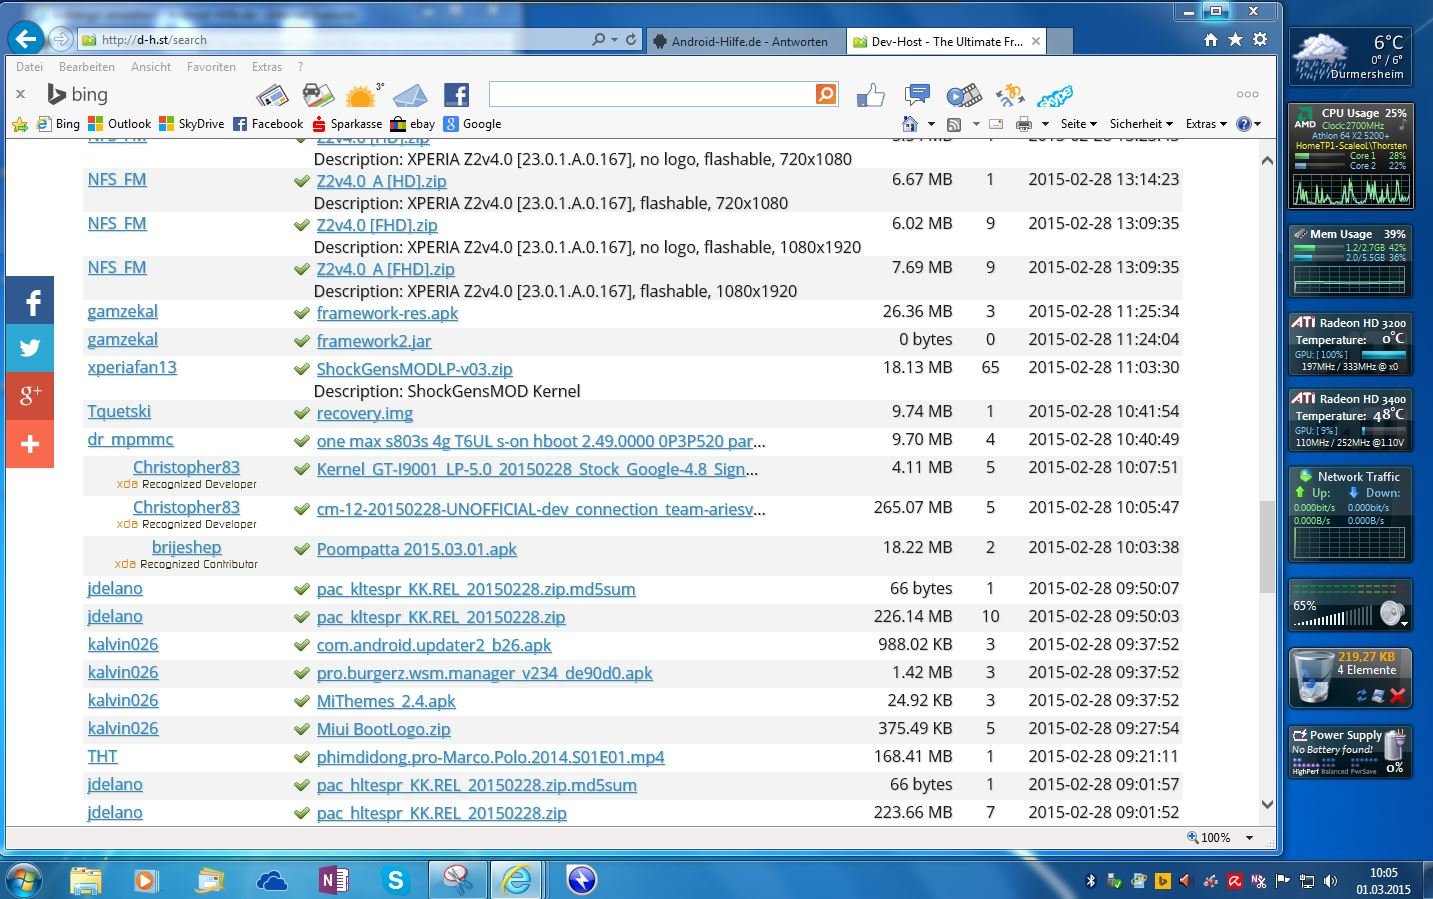1433x899 pixels.
Task: Click the page vertical scrollbar thumb
Action: point(1267,547)
